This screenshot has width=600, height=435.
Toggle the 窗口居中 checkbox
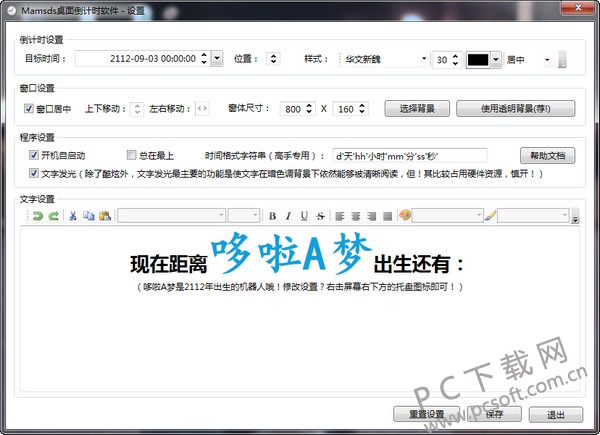(29, 108)
